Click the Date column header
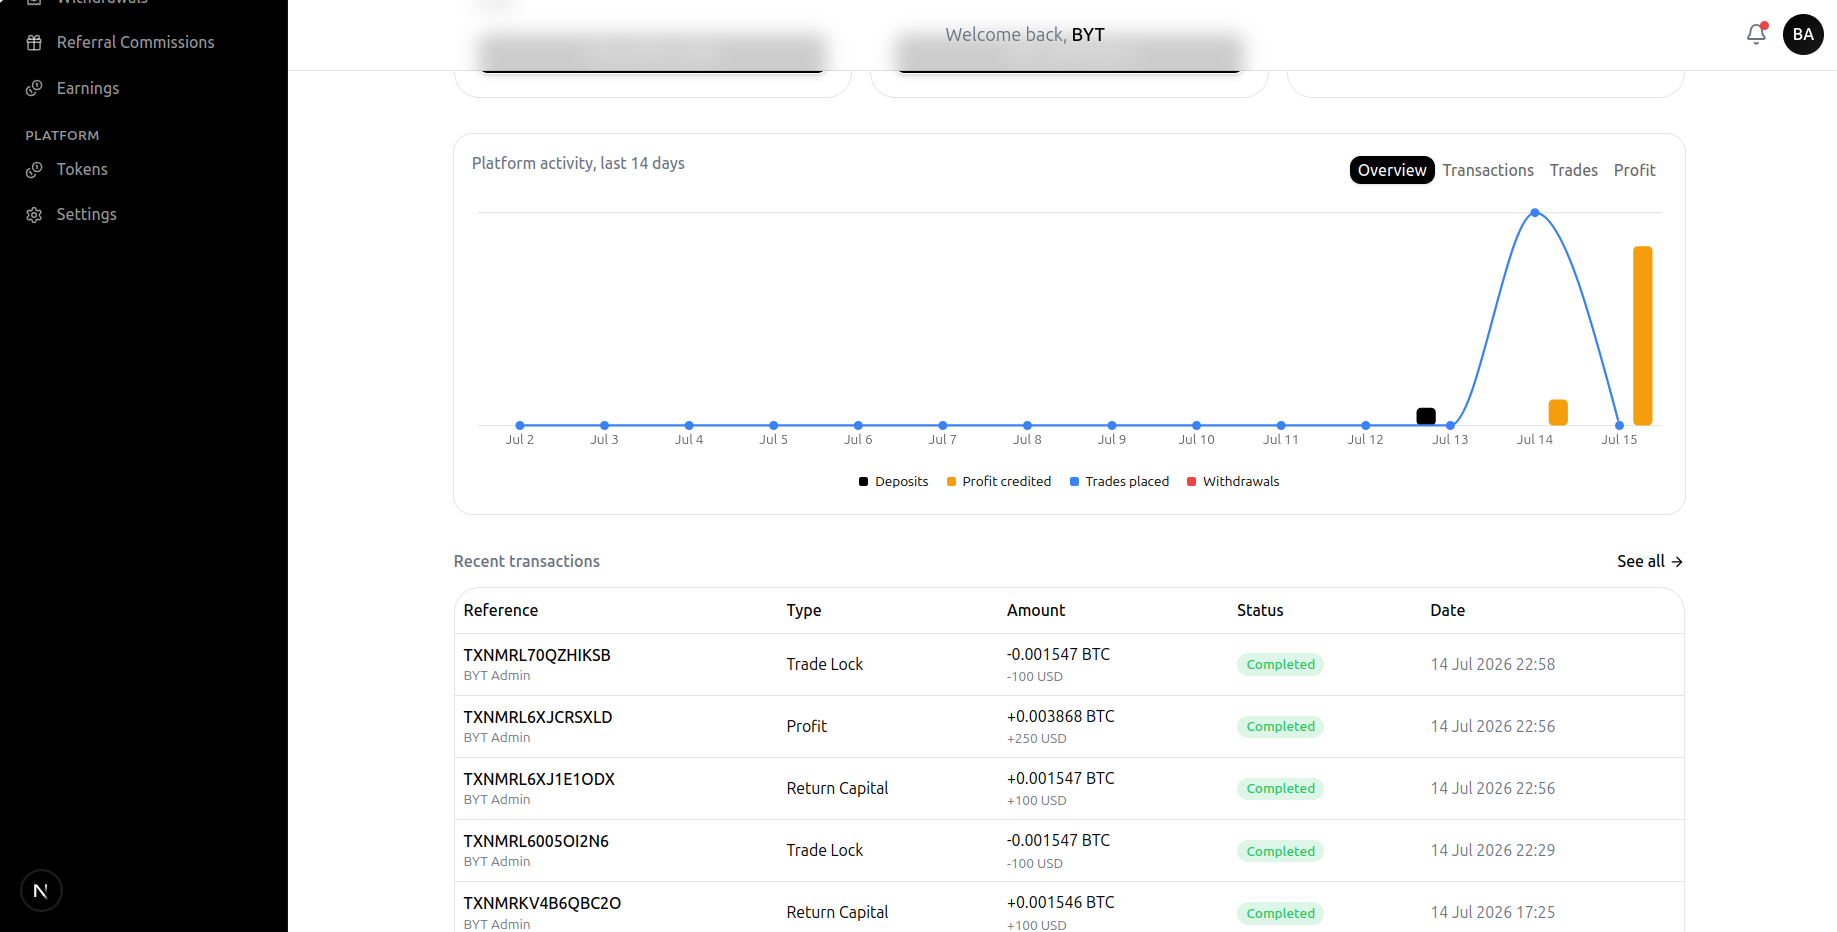Image resolution: width=1837 pixels, height=932 pixels. pyautogui.click(x=1447, y=610)
